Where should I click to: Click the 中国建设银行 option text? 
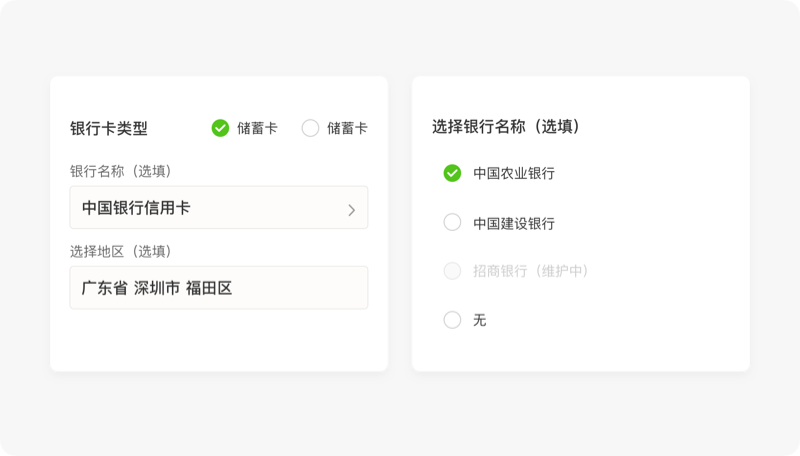click(x=514, y=223)
